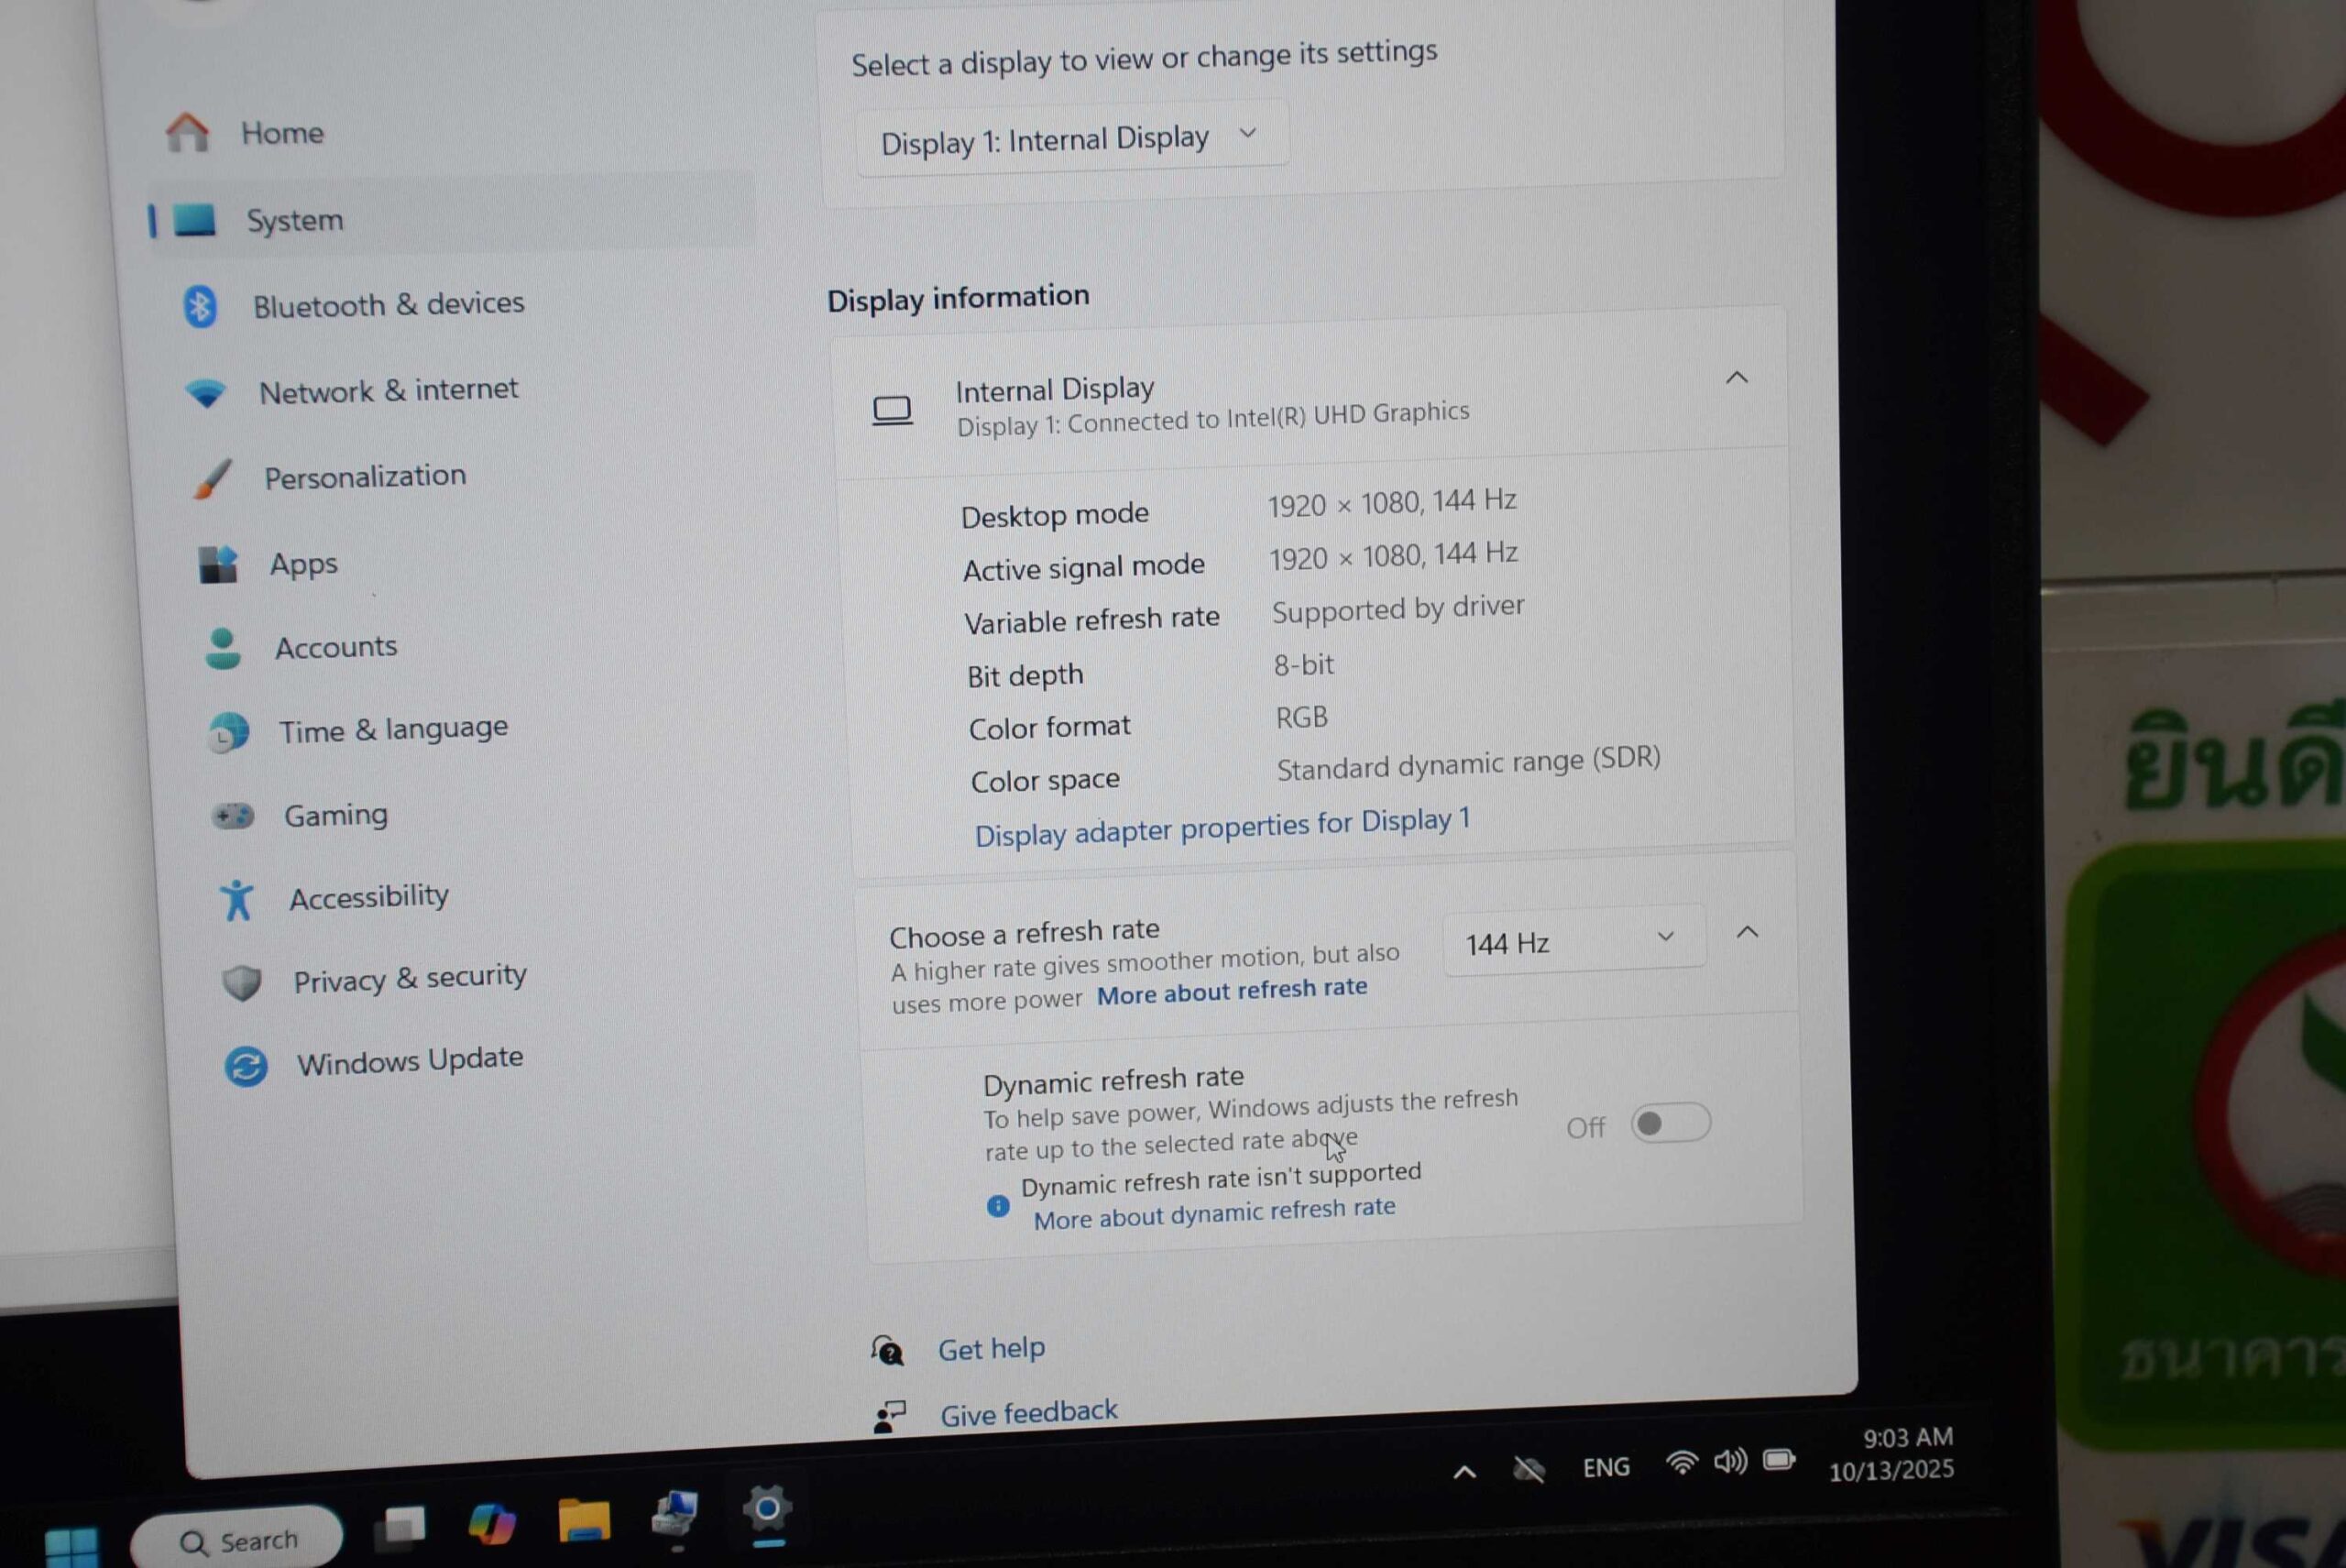Select Time & language in the sidebar
The image size is (2346, 1568).
(x=392, y=729)
